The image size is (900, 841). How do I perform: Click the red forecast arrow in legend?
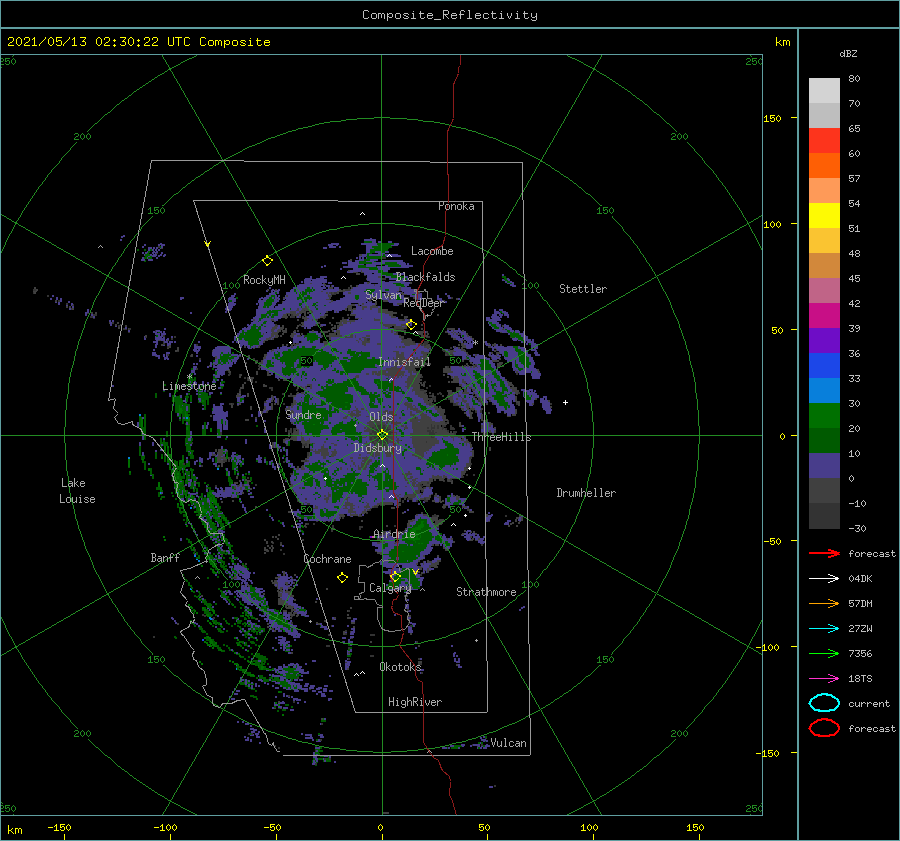[x=824, y=553]
